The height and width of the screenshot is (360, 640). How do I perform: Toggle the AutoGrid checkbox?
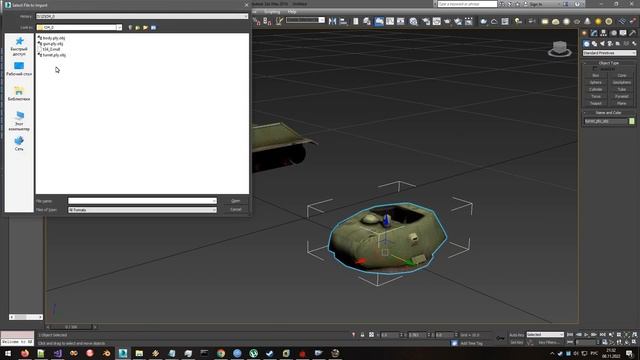(595, 69)
